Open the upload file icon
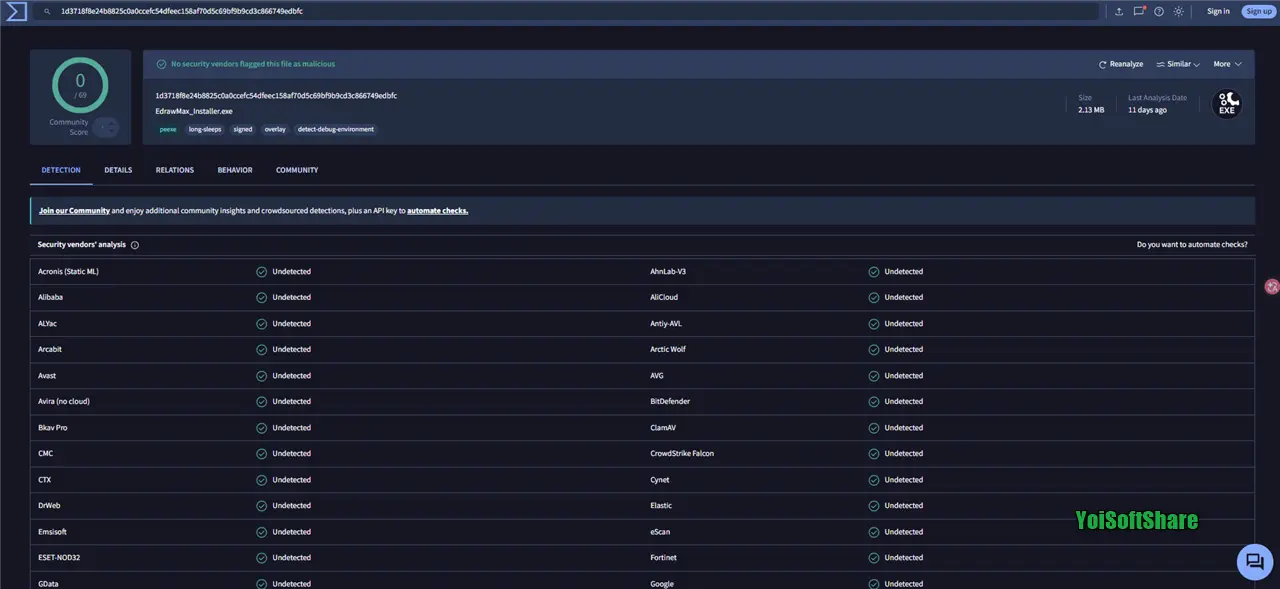The width and height of the screenshot is (1280, 589). (1119, 11)
